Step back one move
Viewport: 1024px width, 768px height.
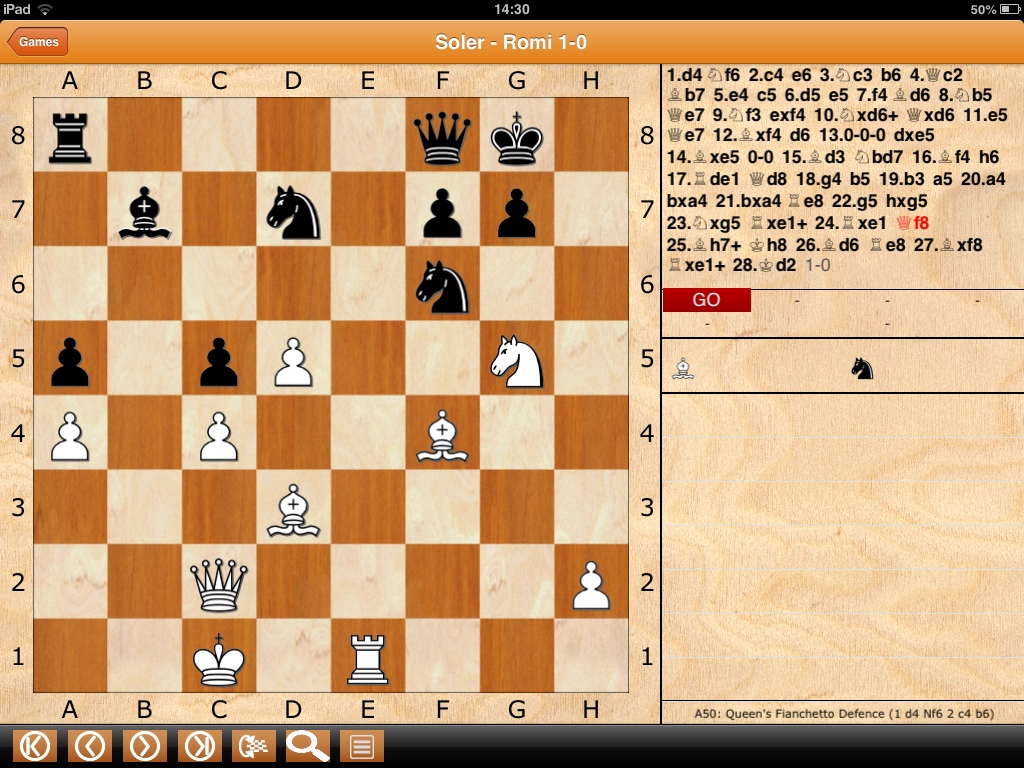[x=90, y=746]
